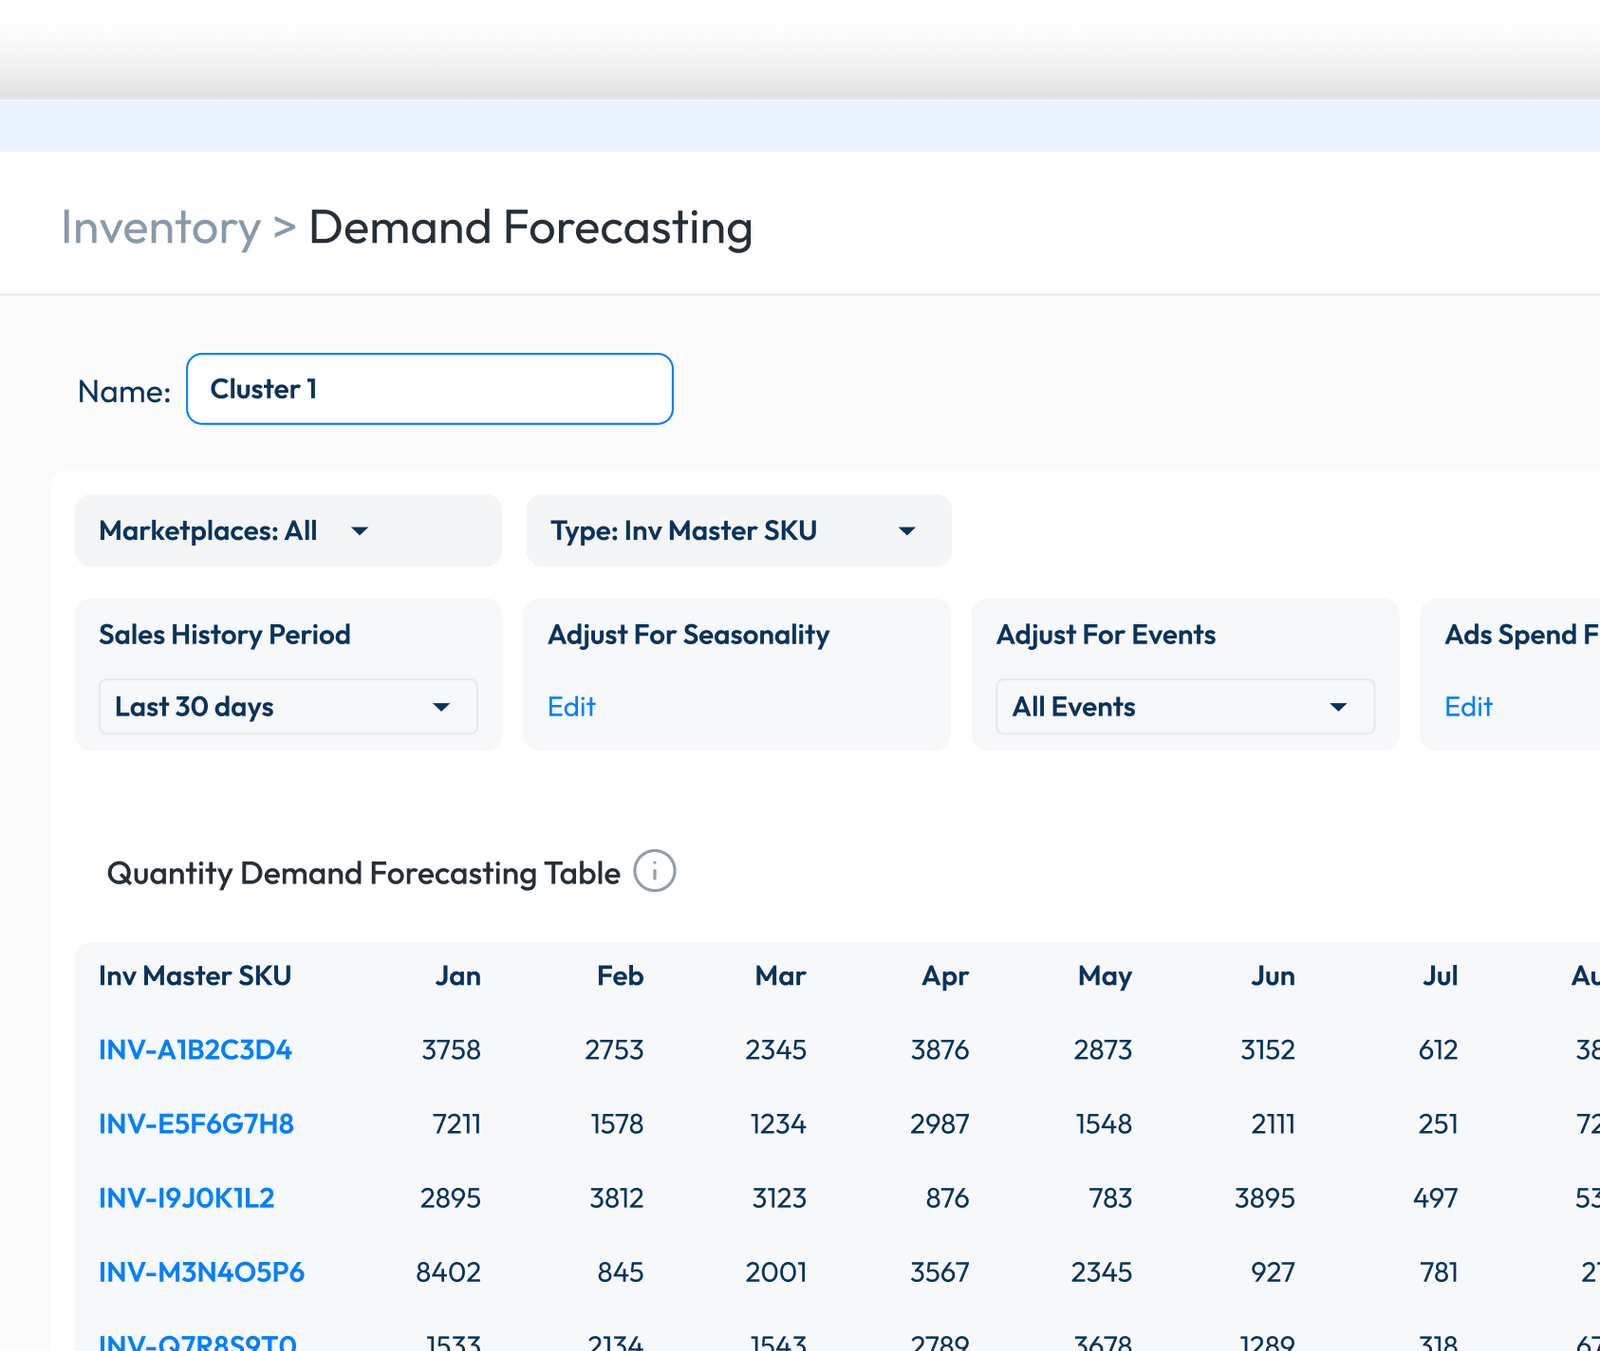Open SKU INV-I9J0K1L2
The image size is (1600, 1351).
click(x=186, y=1198)
